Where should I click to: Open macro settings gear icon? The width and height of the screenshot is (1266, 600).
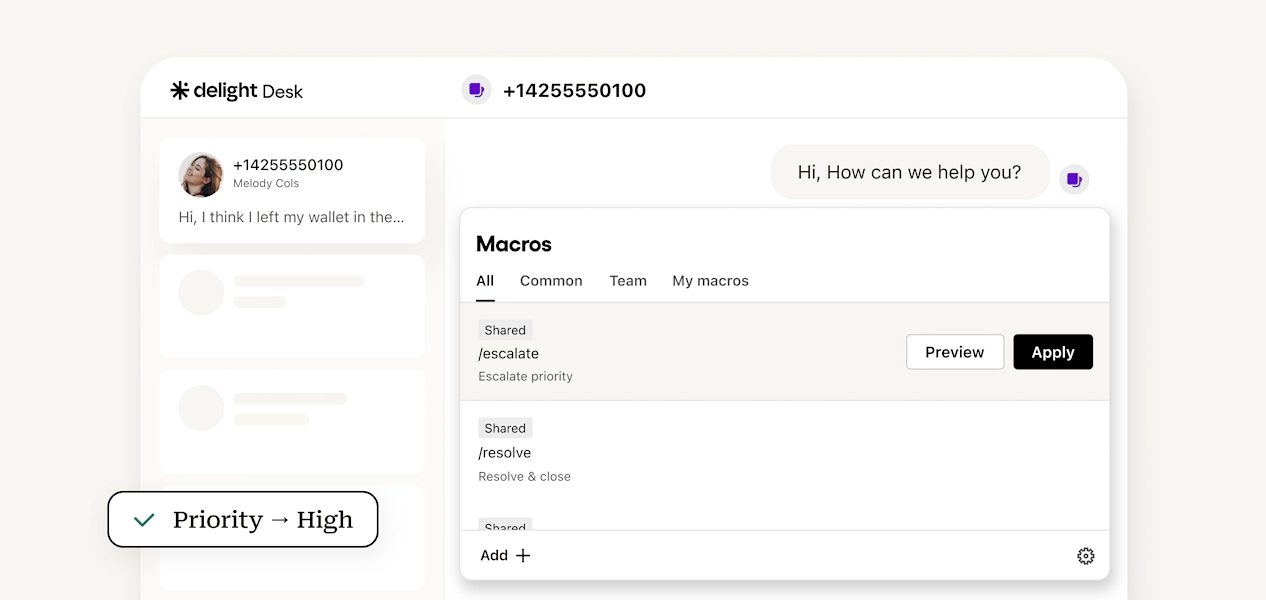click(1085, 556)
